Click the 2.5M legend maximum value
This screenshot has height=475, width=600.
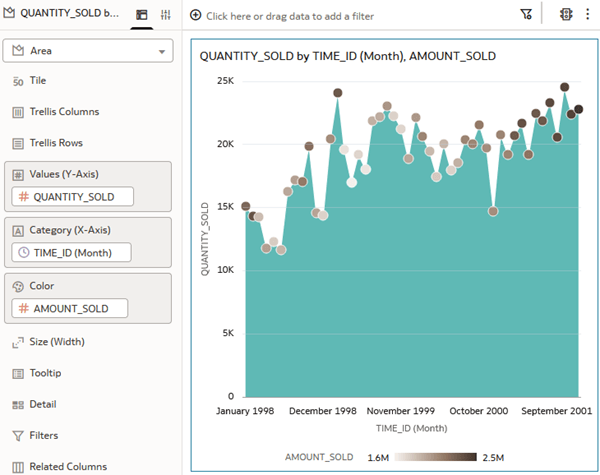click(x=493, y=457)
